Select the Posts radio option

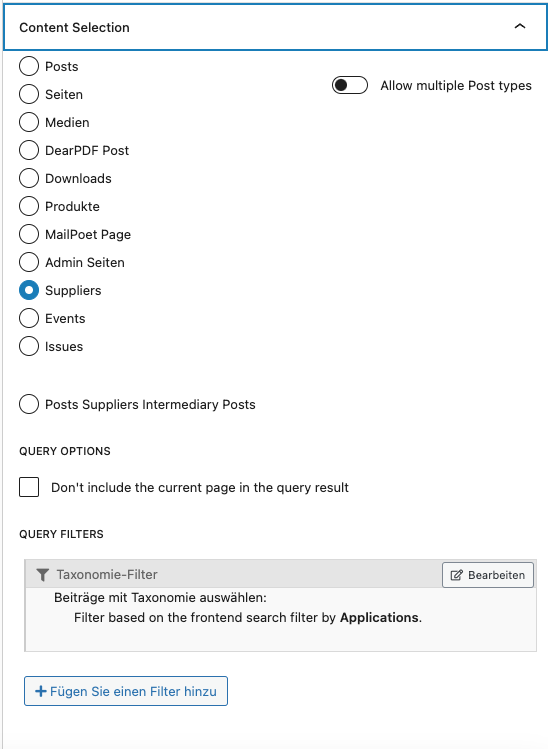point(29,66)
